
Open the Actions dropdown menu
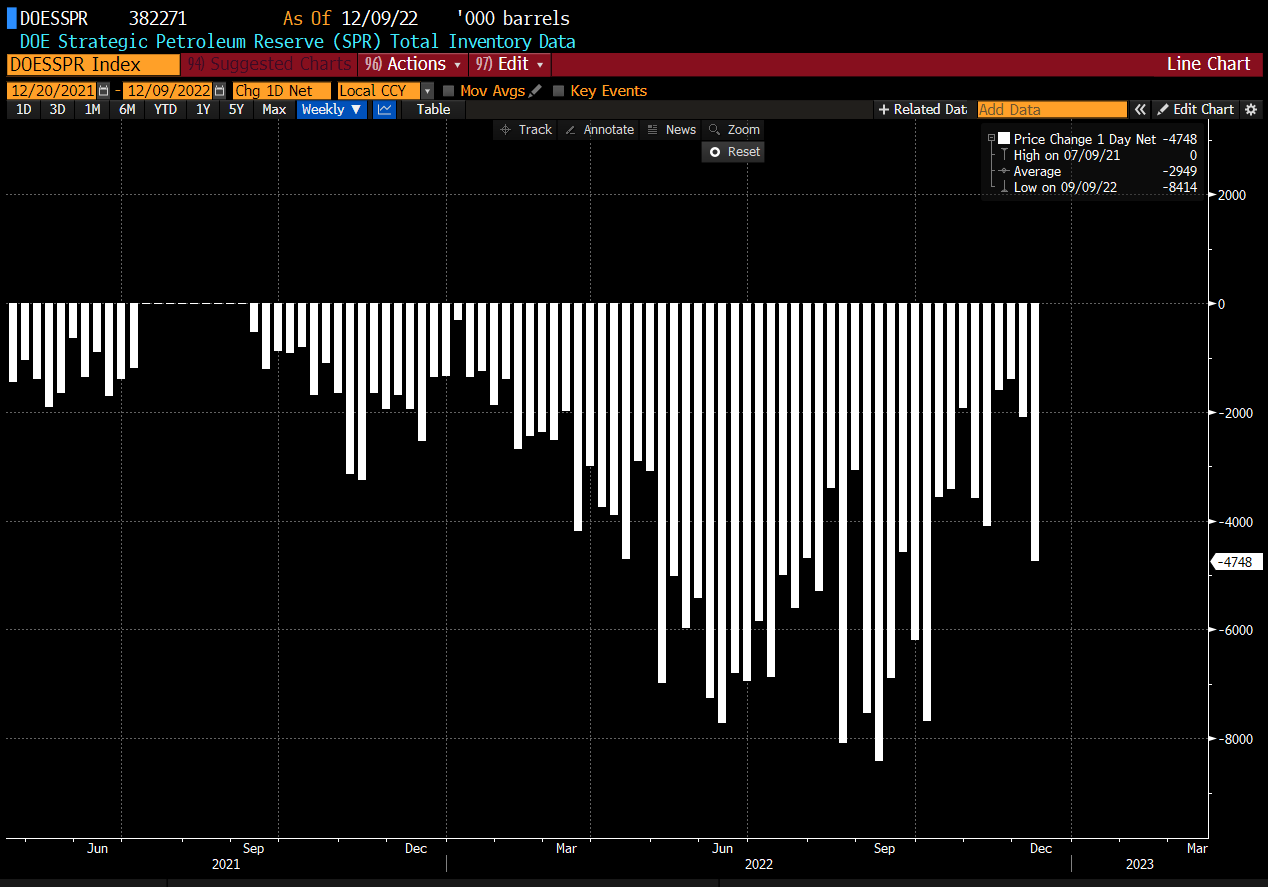412,64
